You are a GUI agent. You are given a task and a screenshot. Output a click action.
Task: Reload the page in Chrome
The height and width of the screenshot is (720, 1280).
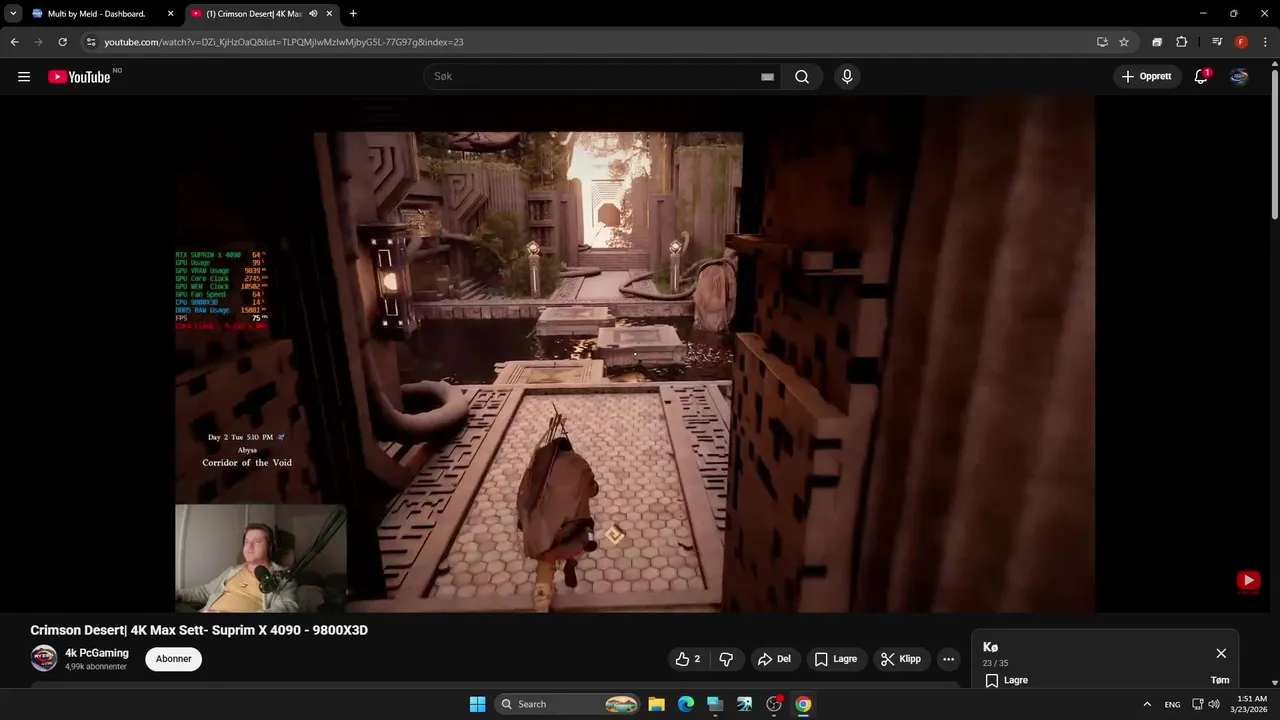(62, 42)
